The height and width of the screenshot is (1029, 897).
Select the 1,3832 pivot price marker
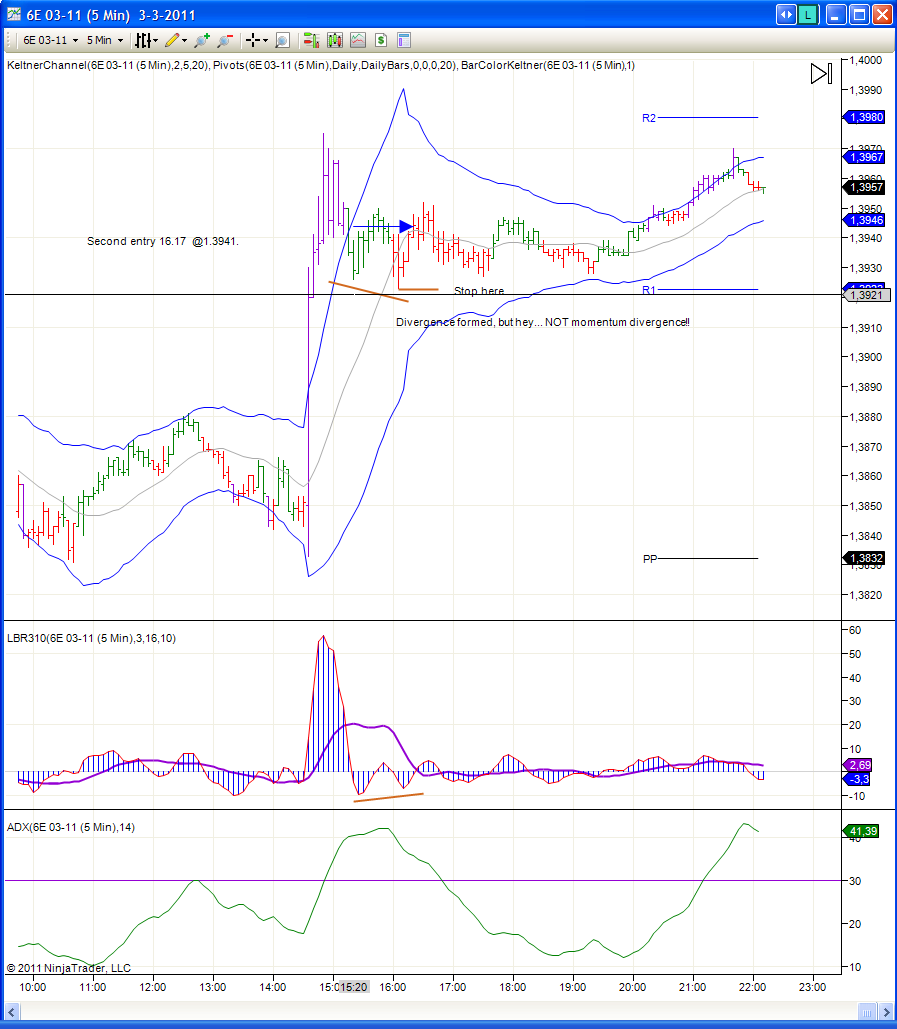tap(864, 558)
